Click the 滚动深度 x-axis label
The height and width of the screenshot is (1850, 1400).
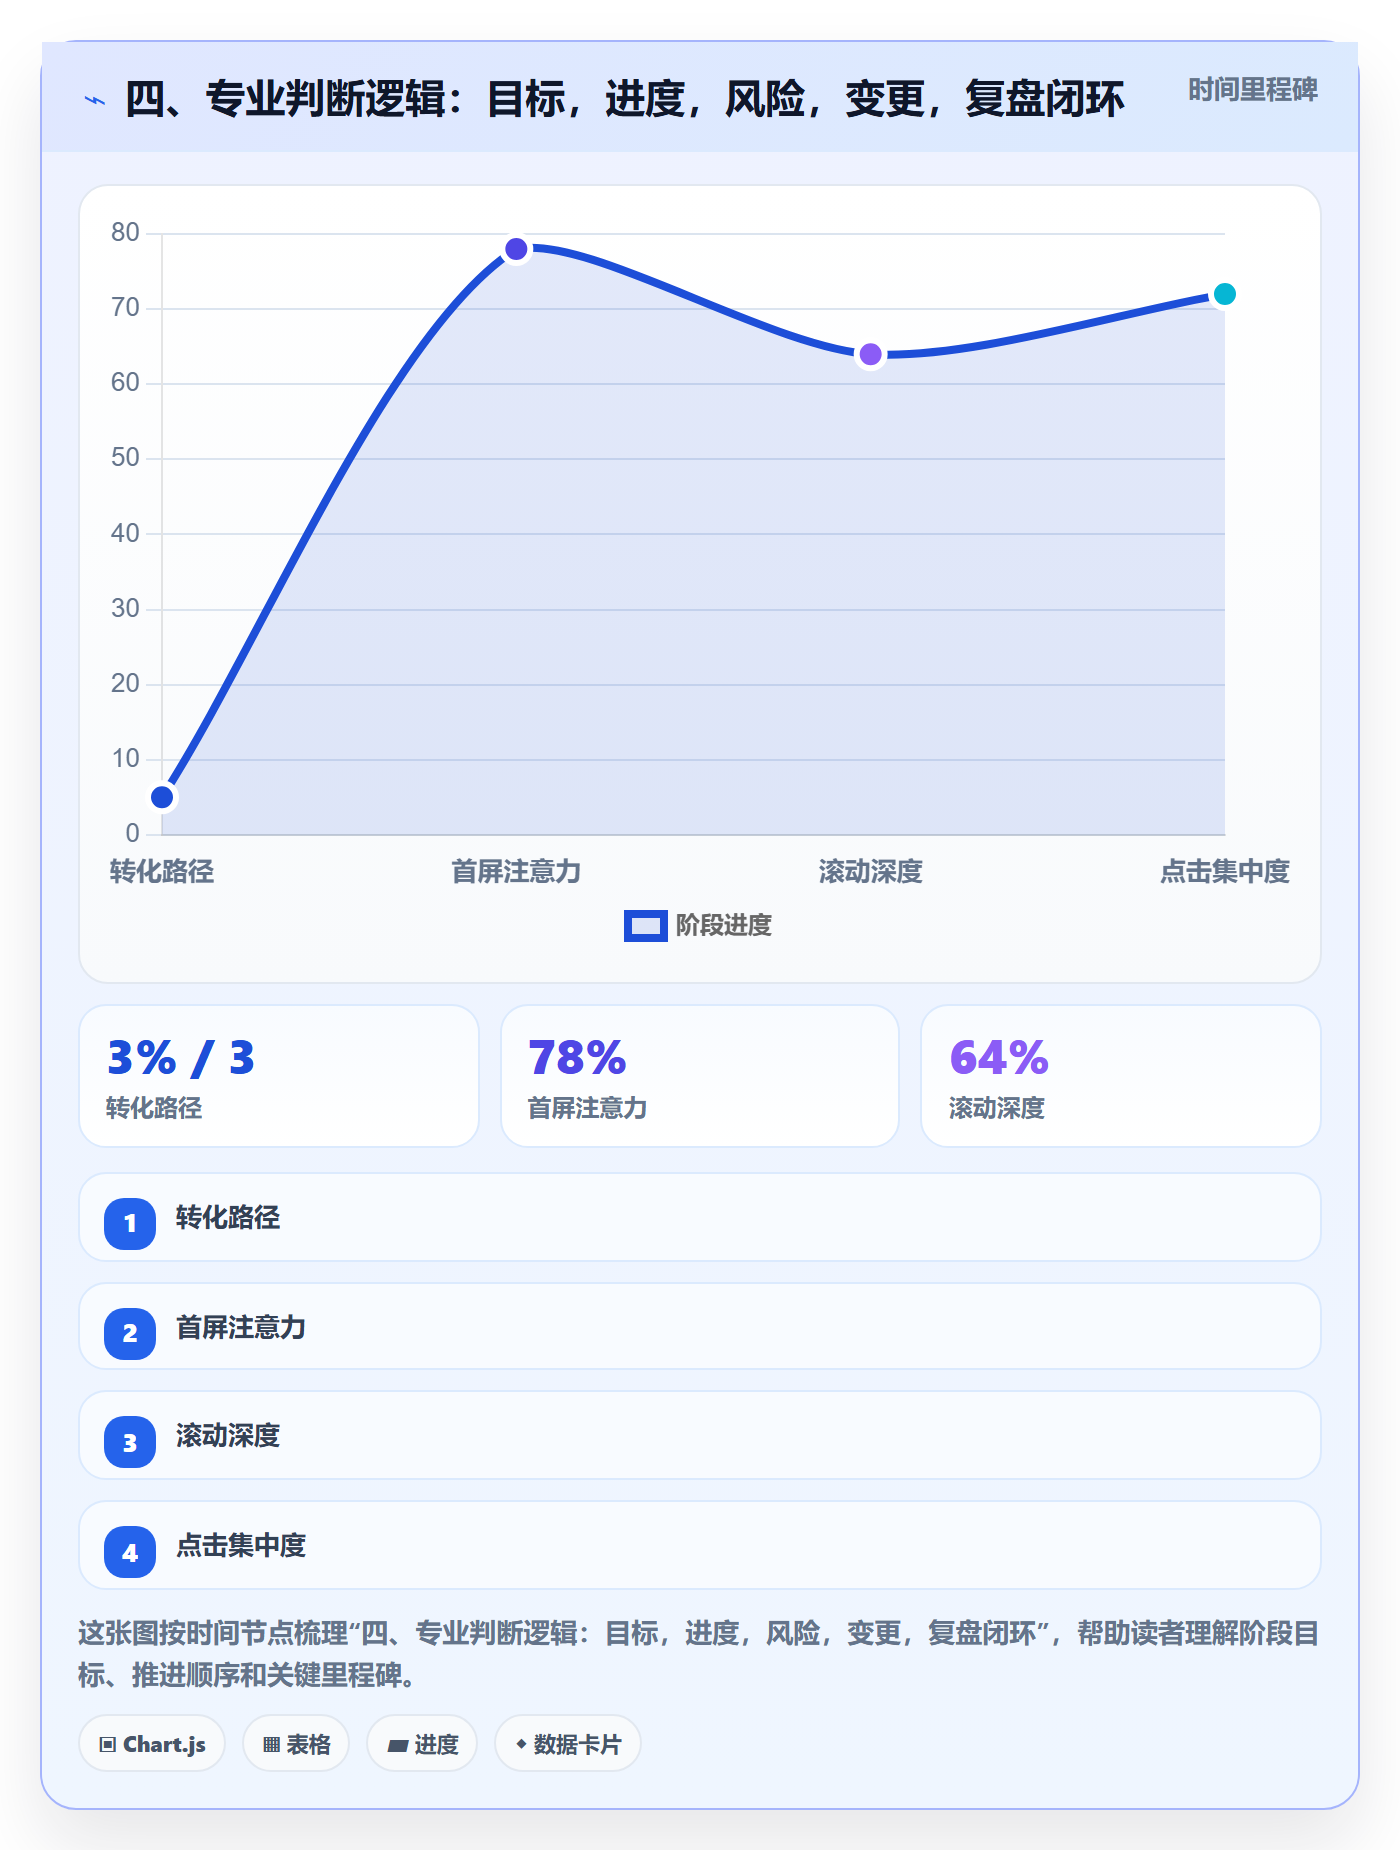pyautogui.click(x=871, y=872)
